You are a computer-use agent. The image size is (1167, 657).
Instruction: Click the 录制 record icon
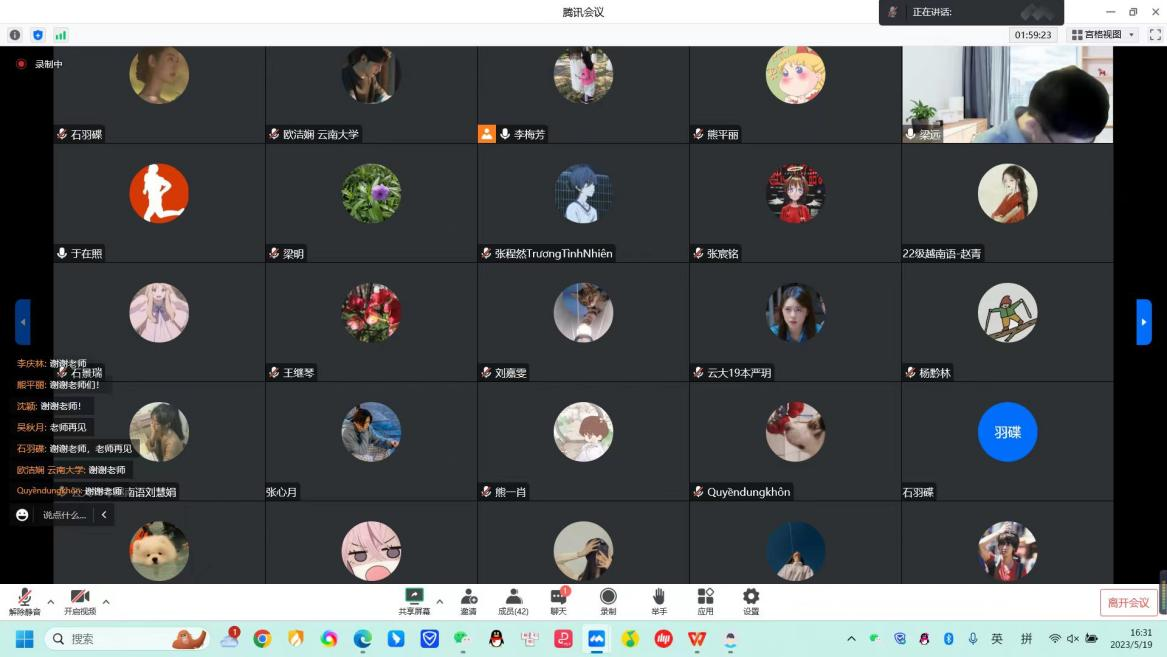click(x=608, y=601)
